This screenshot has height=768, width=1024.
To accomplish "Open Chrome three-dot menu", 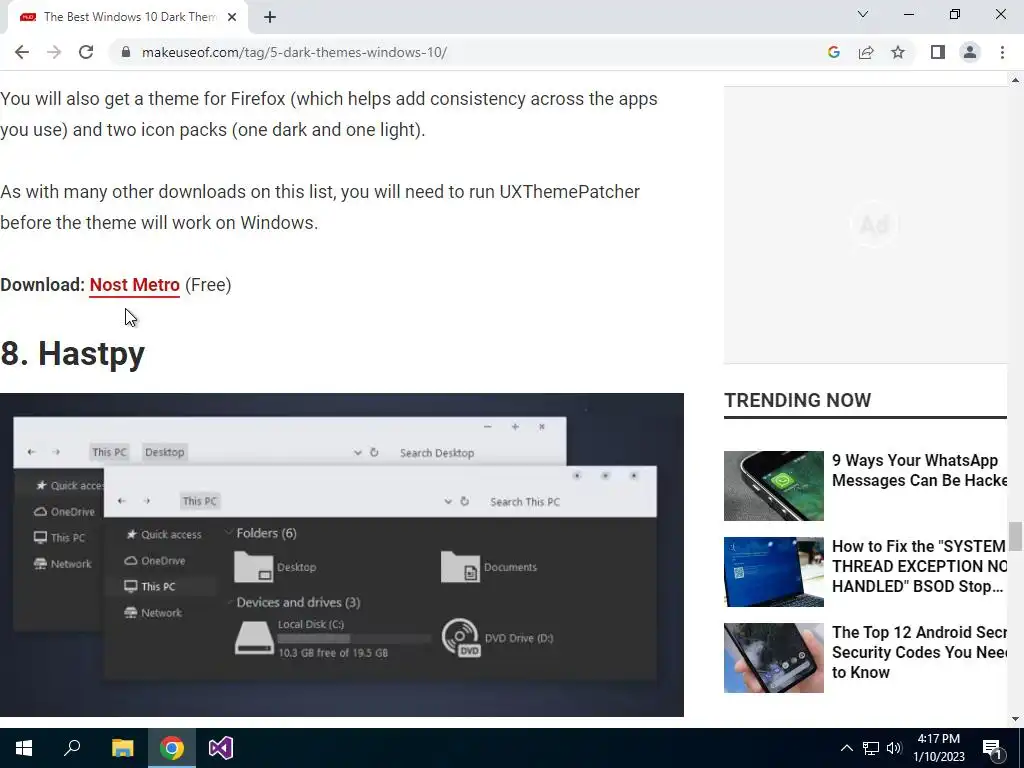I will [x=1002, y=52].
